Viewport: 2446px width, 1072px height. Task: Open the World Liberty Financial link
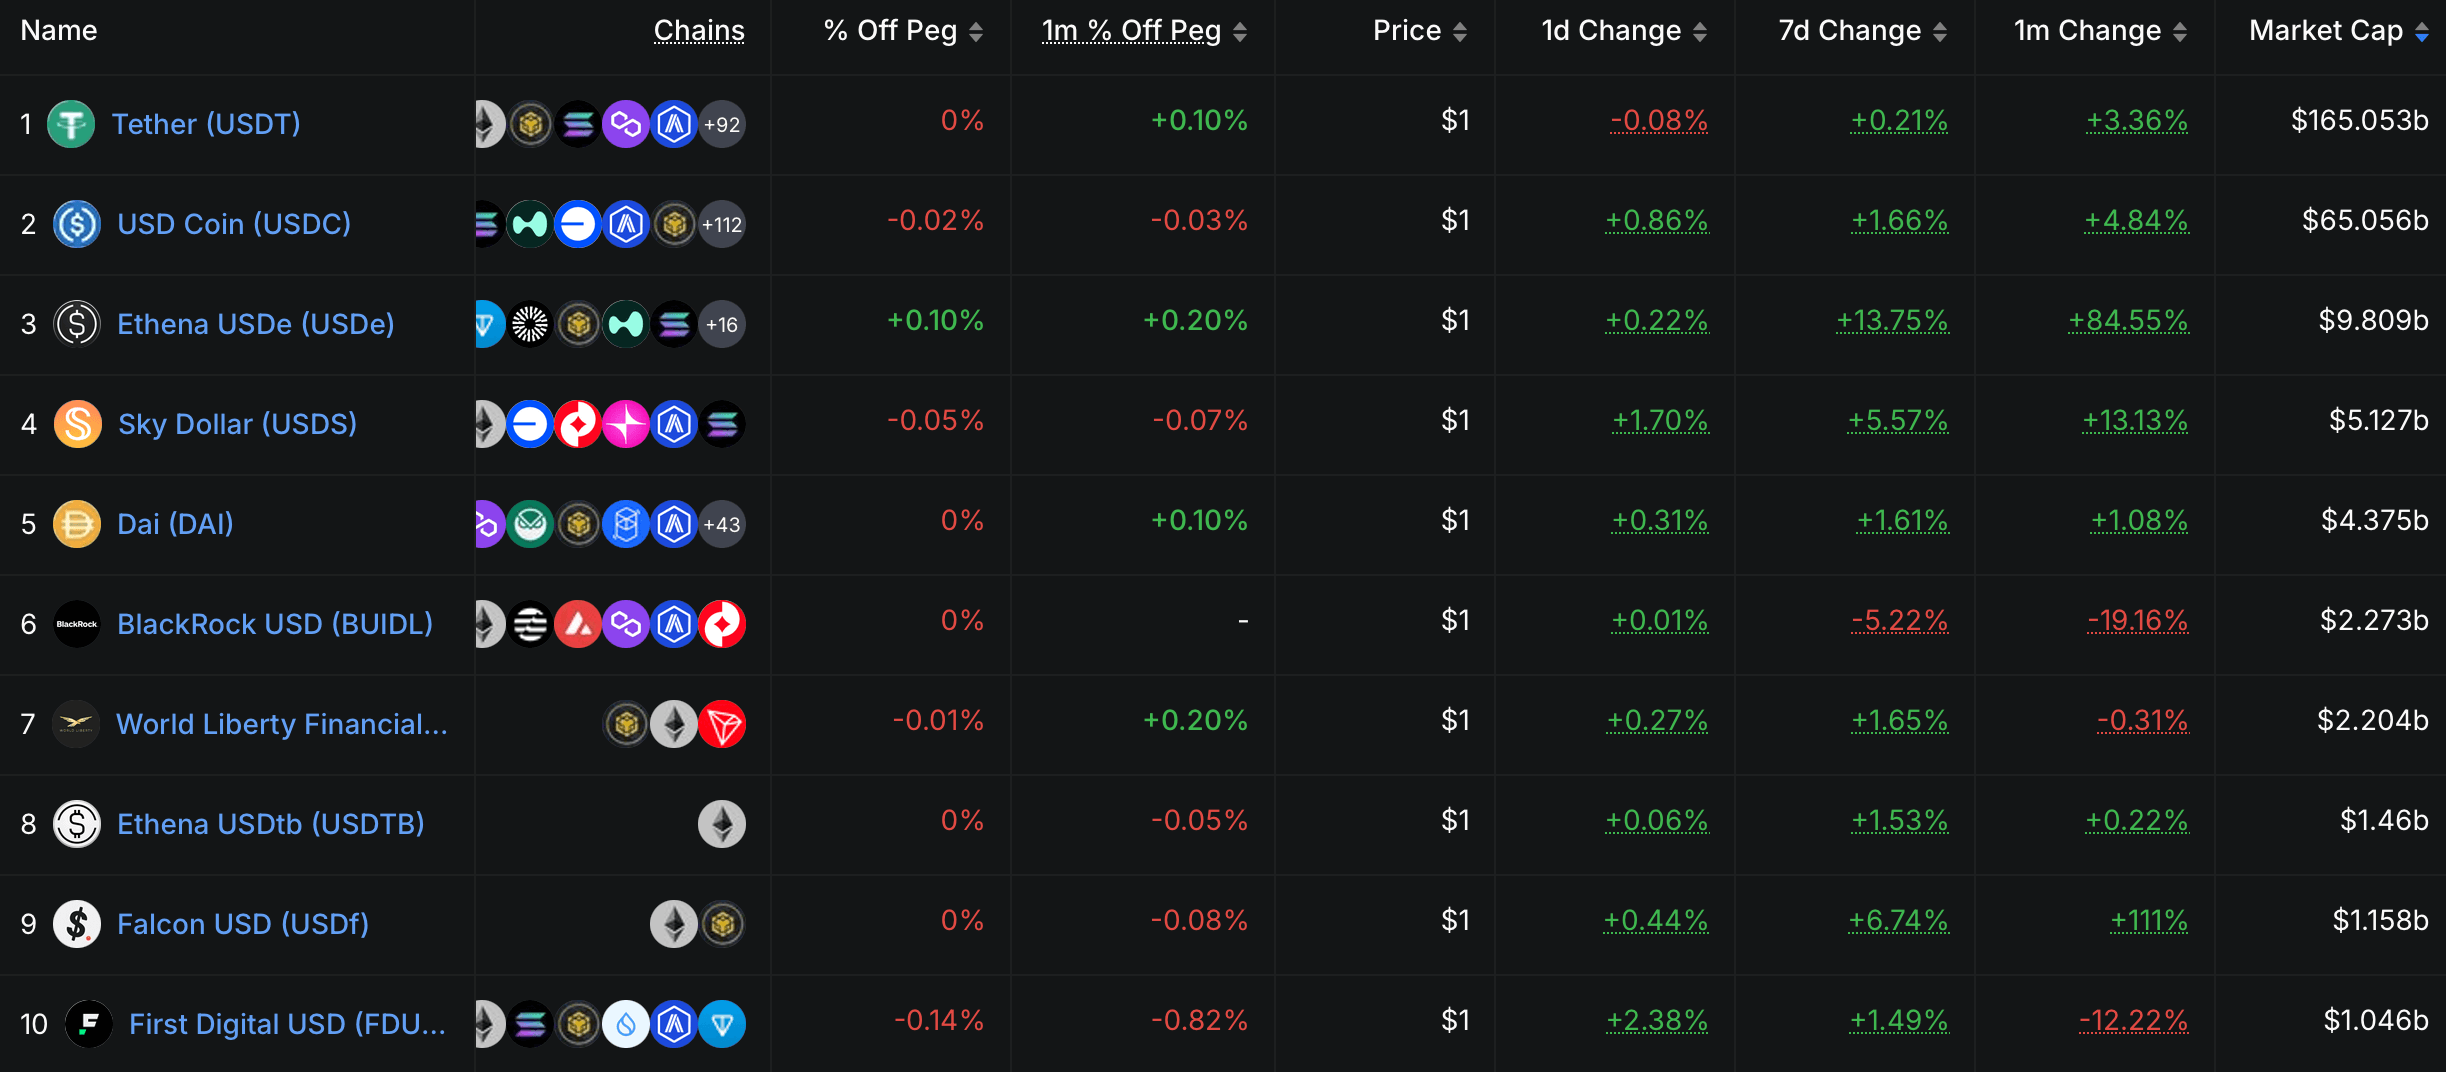[282, 724]
